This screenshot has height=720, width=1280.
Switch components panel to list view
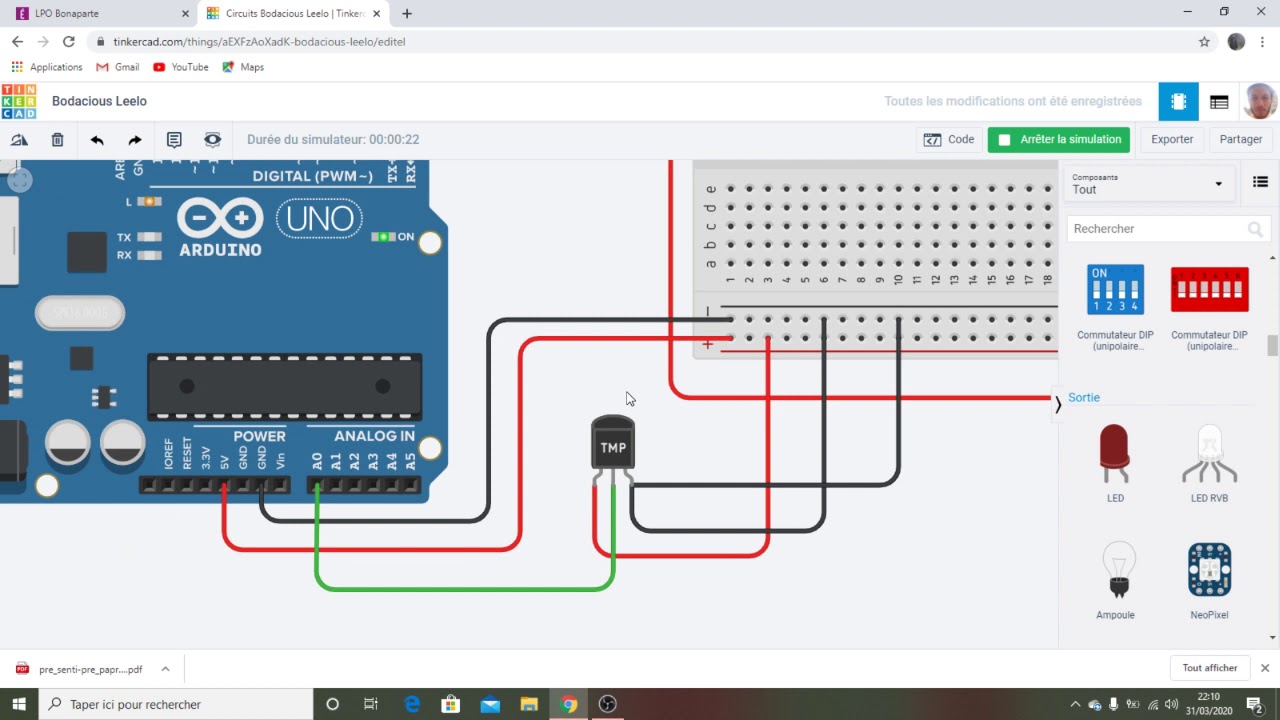click(1260, 182)
